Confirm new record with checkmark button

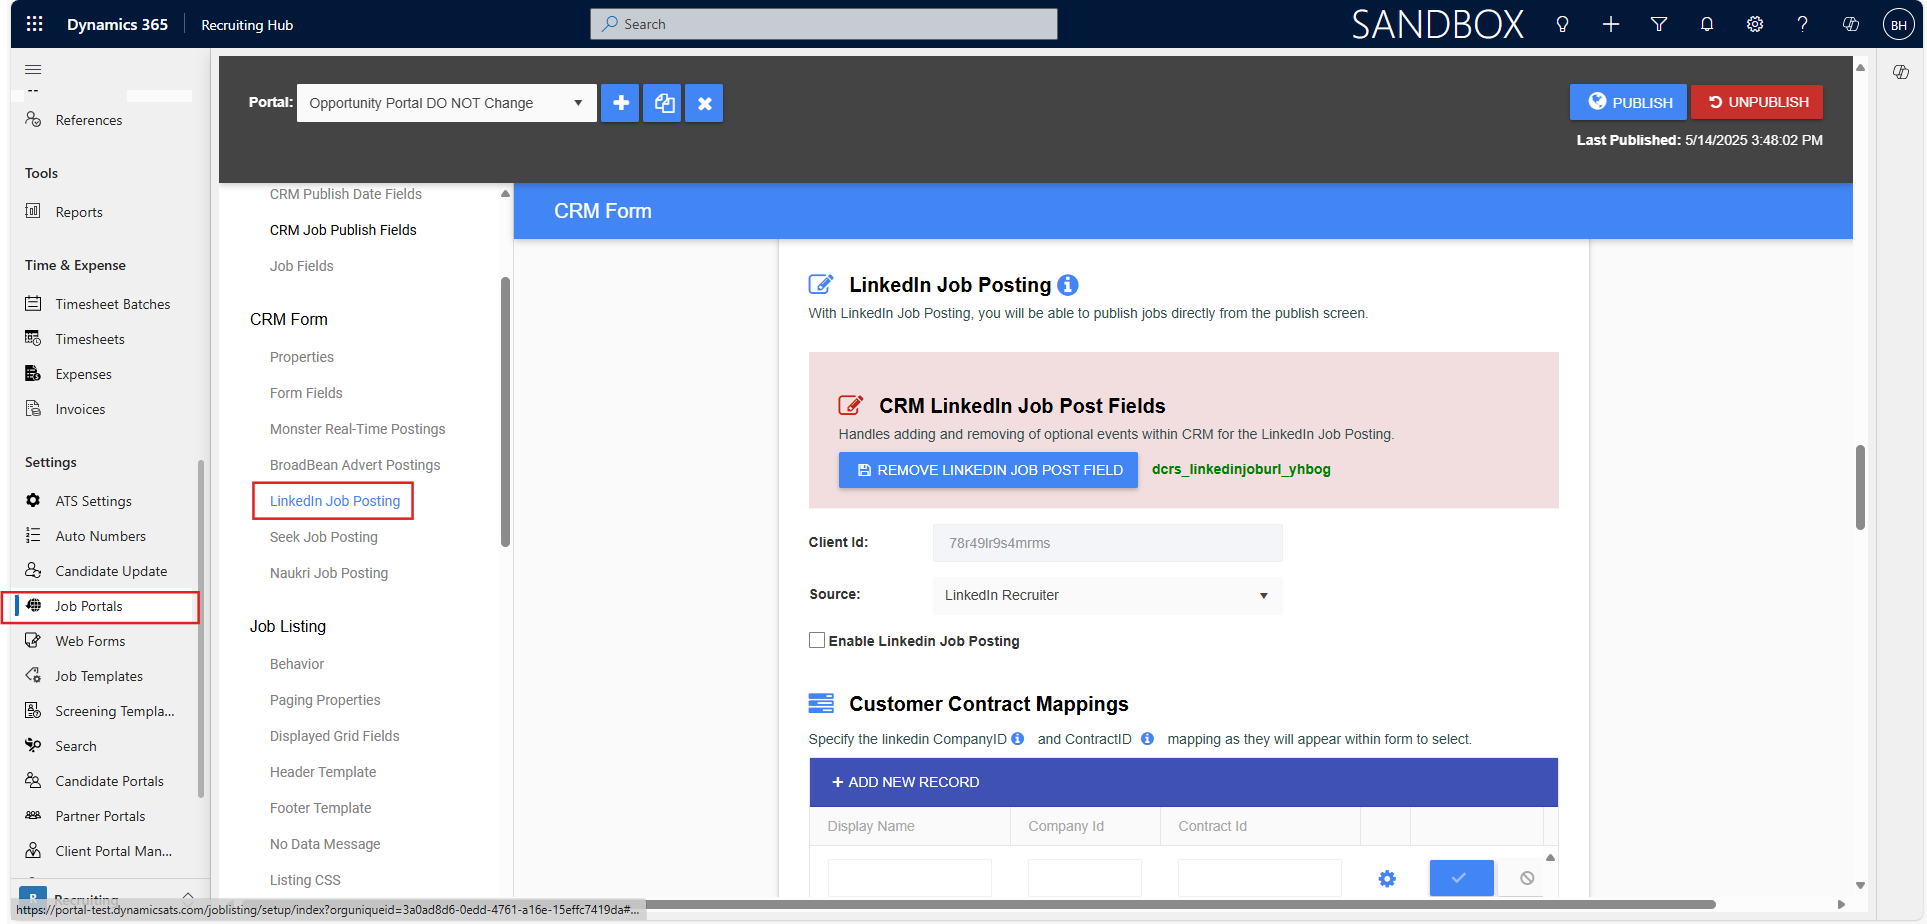1461,878
